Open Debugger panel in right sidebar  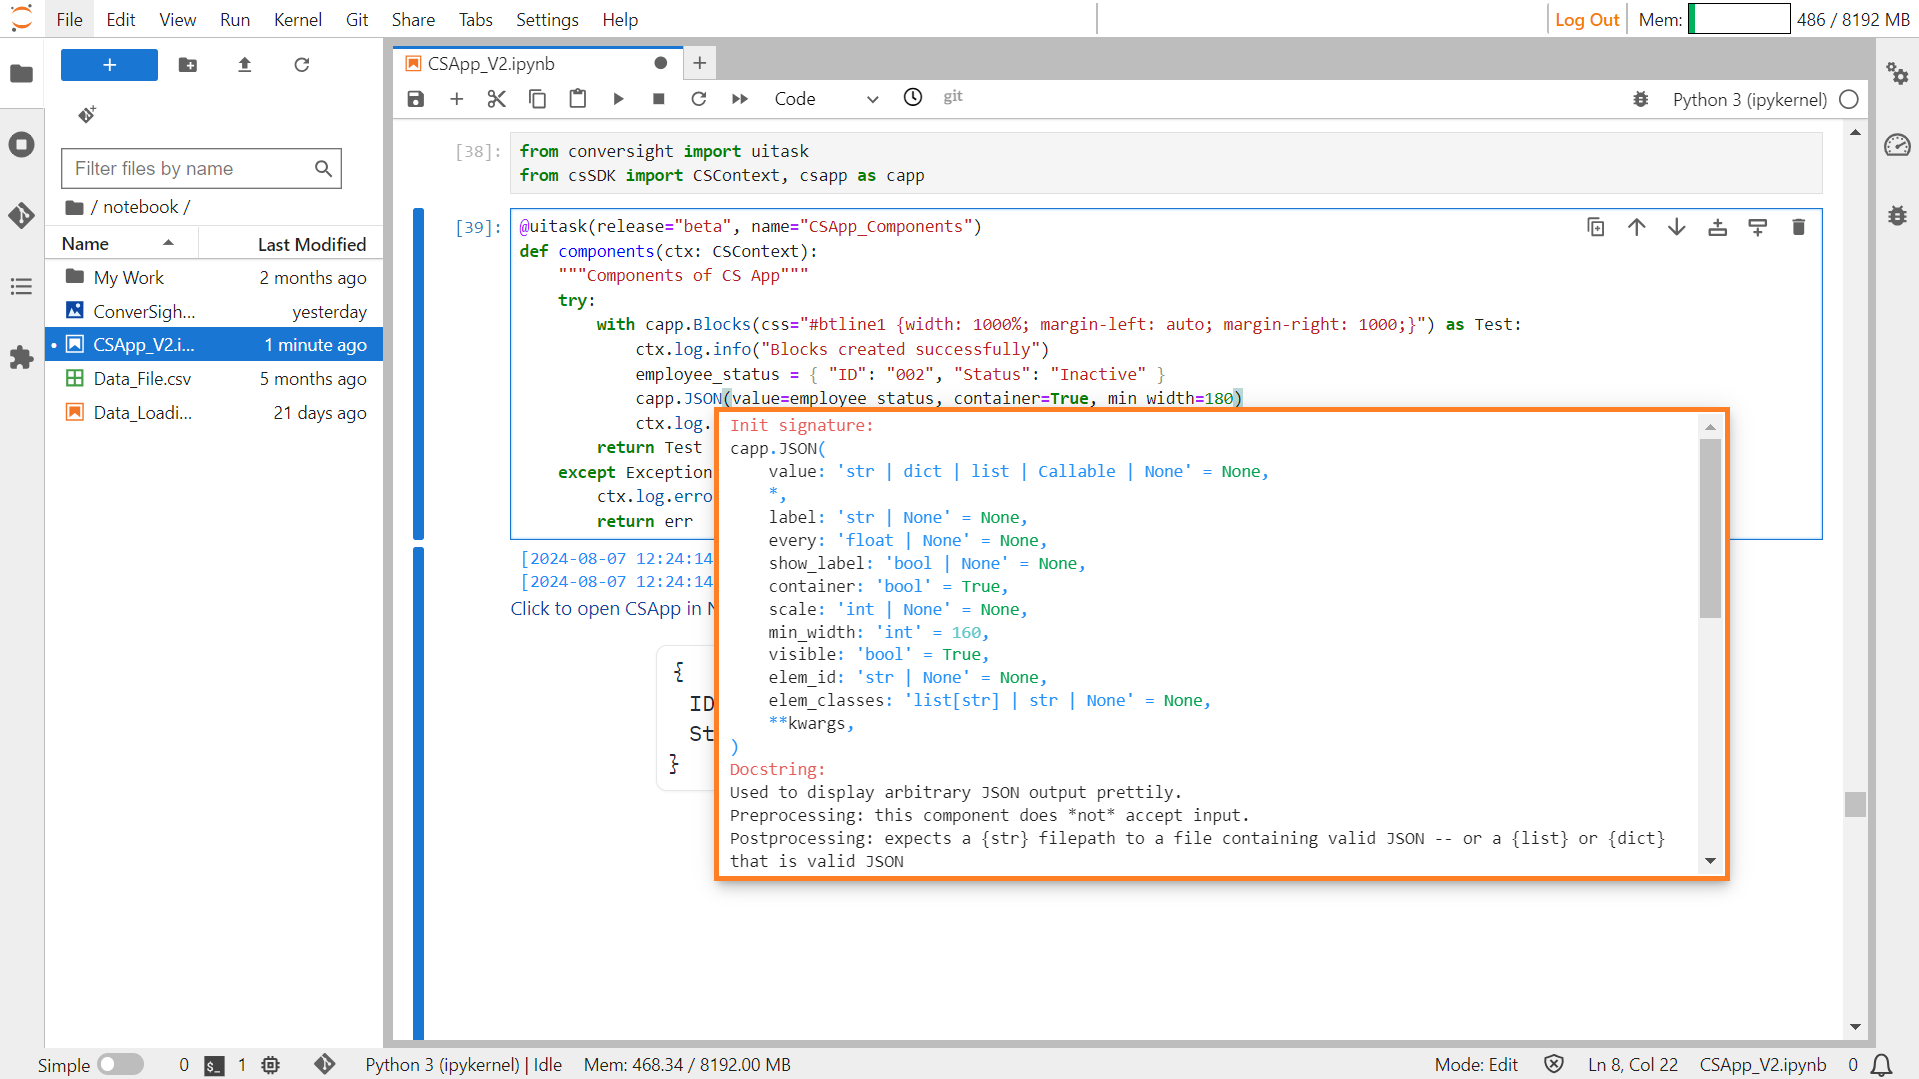point(1897,216)
